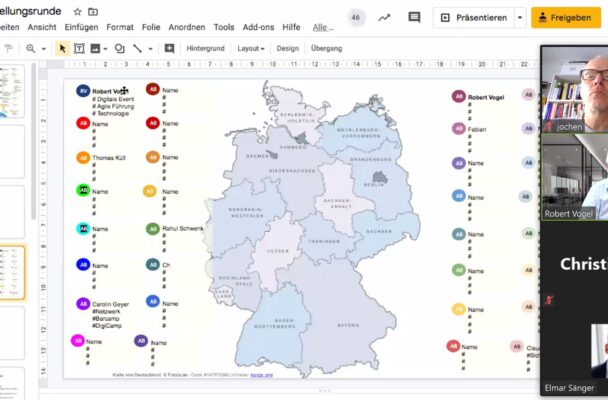The height and width of the screenshot is (400, 608).
Task: Click the add comment toolbar icon
Action: pyautogui.click(x=169, y=48)
